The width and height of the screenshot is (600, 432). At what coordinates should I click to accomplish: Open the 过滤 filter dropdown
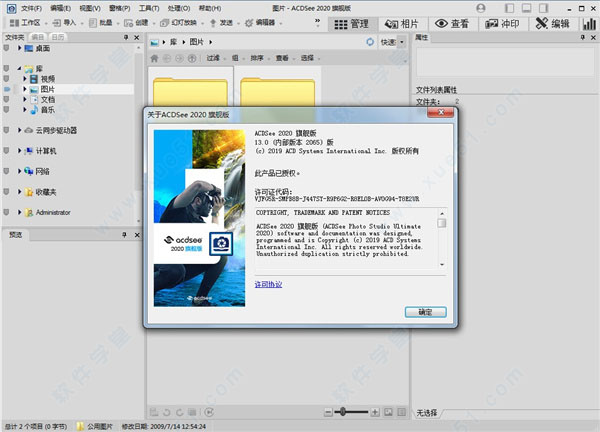pos(215,58)
